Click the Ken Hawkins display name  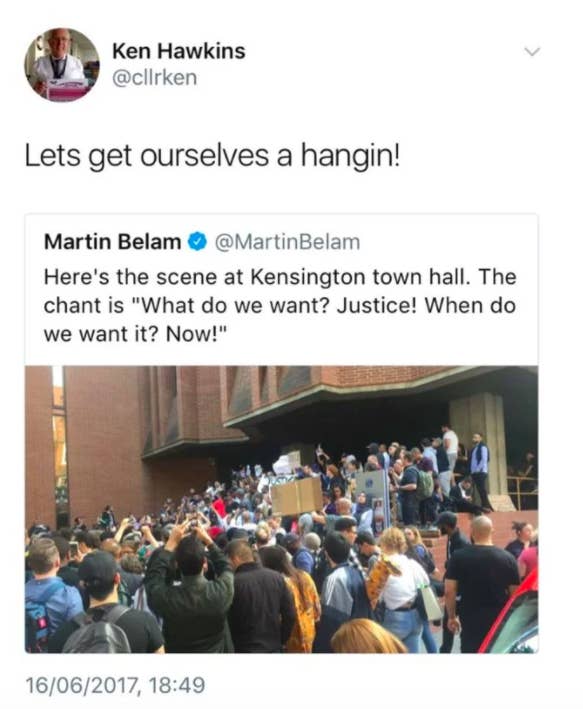tap(179, 51)
